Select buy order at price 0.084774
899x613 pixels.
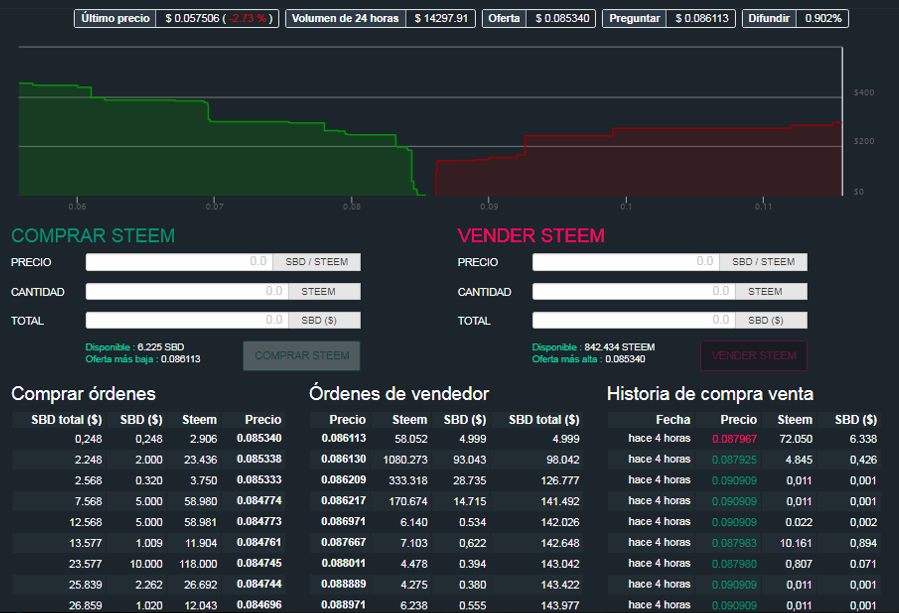click(148, 501)
